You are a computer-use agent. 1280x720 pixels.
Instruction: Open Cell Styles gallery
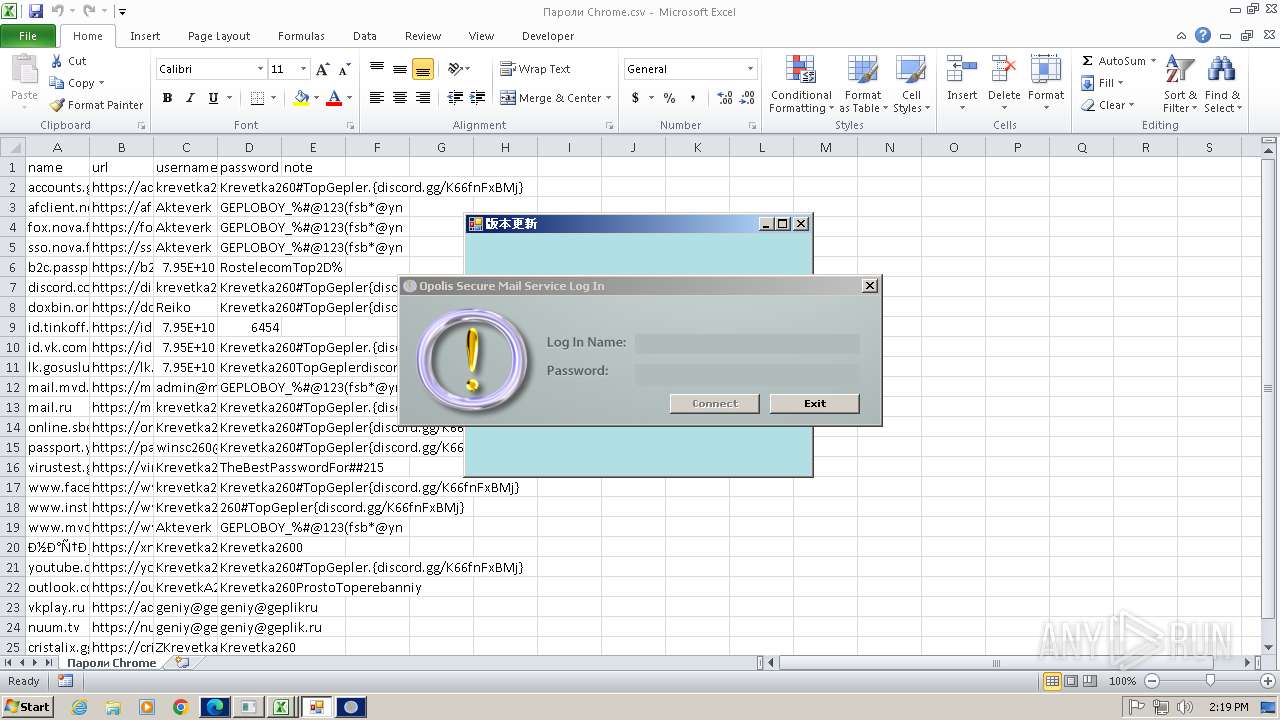click(911, 84)
